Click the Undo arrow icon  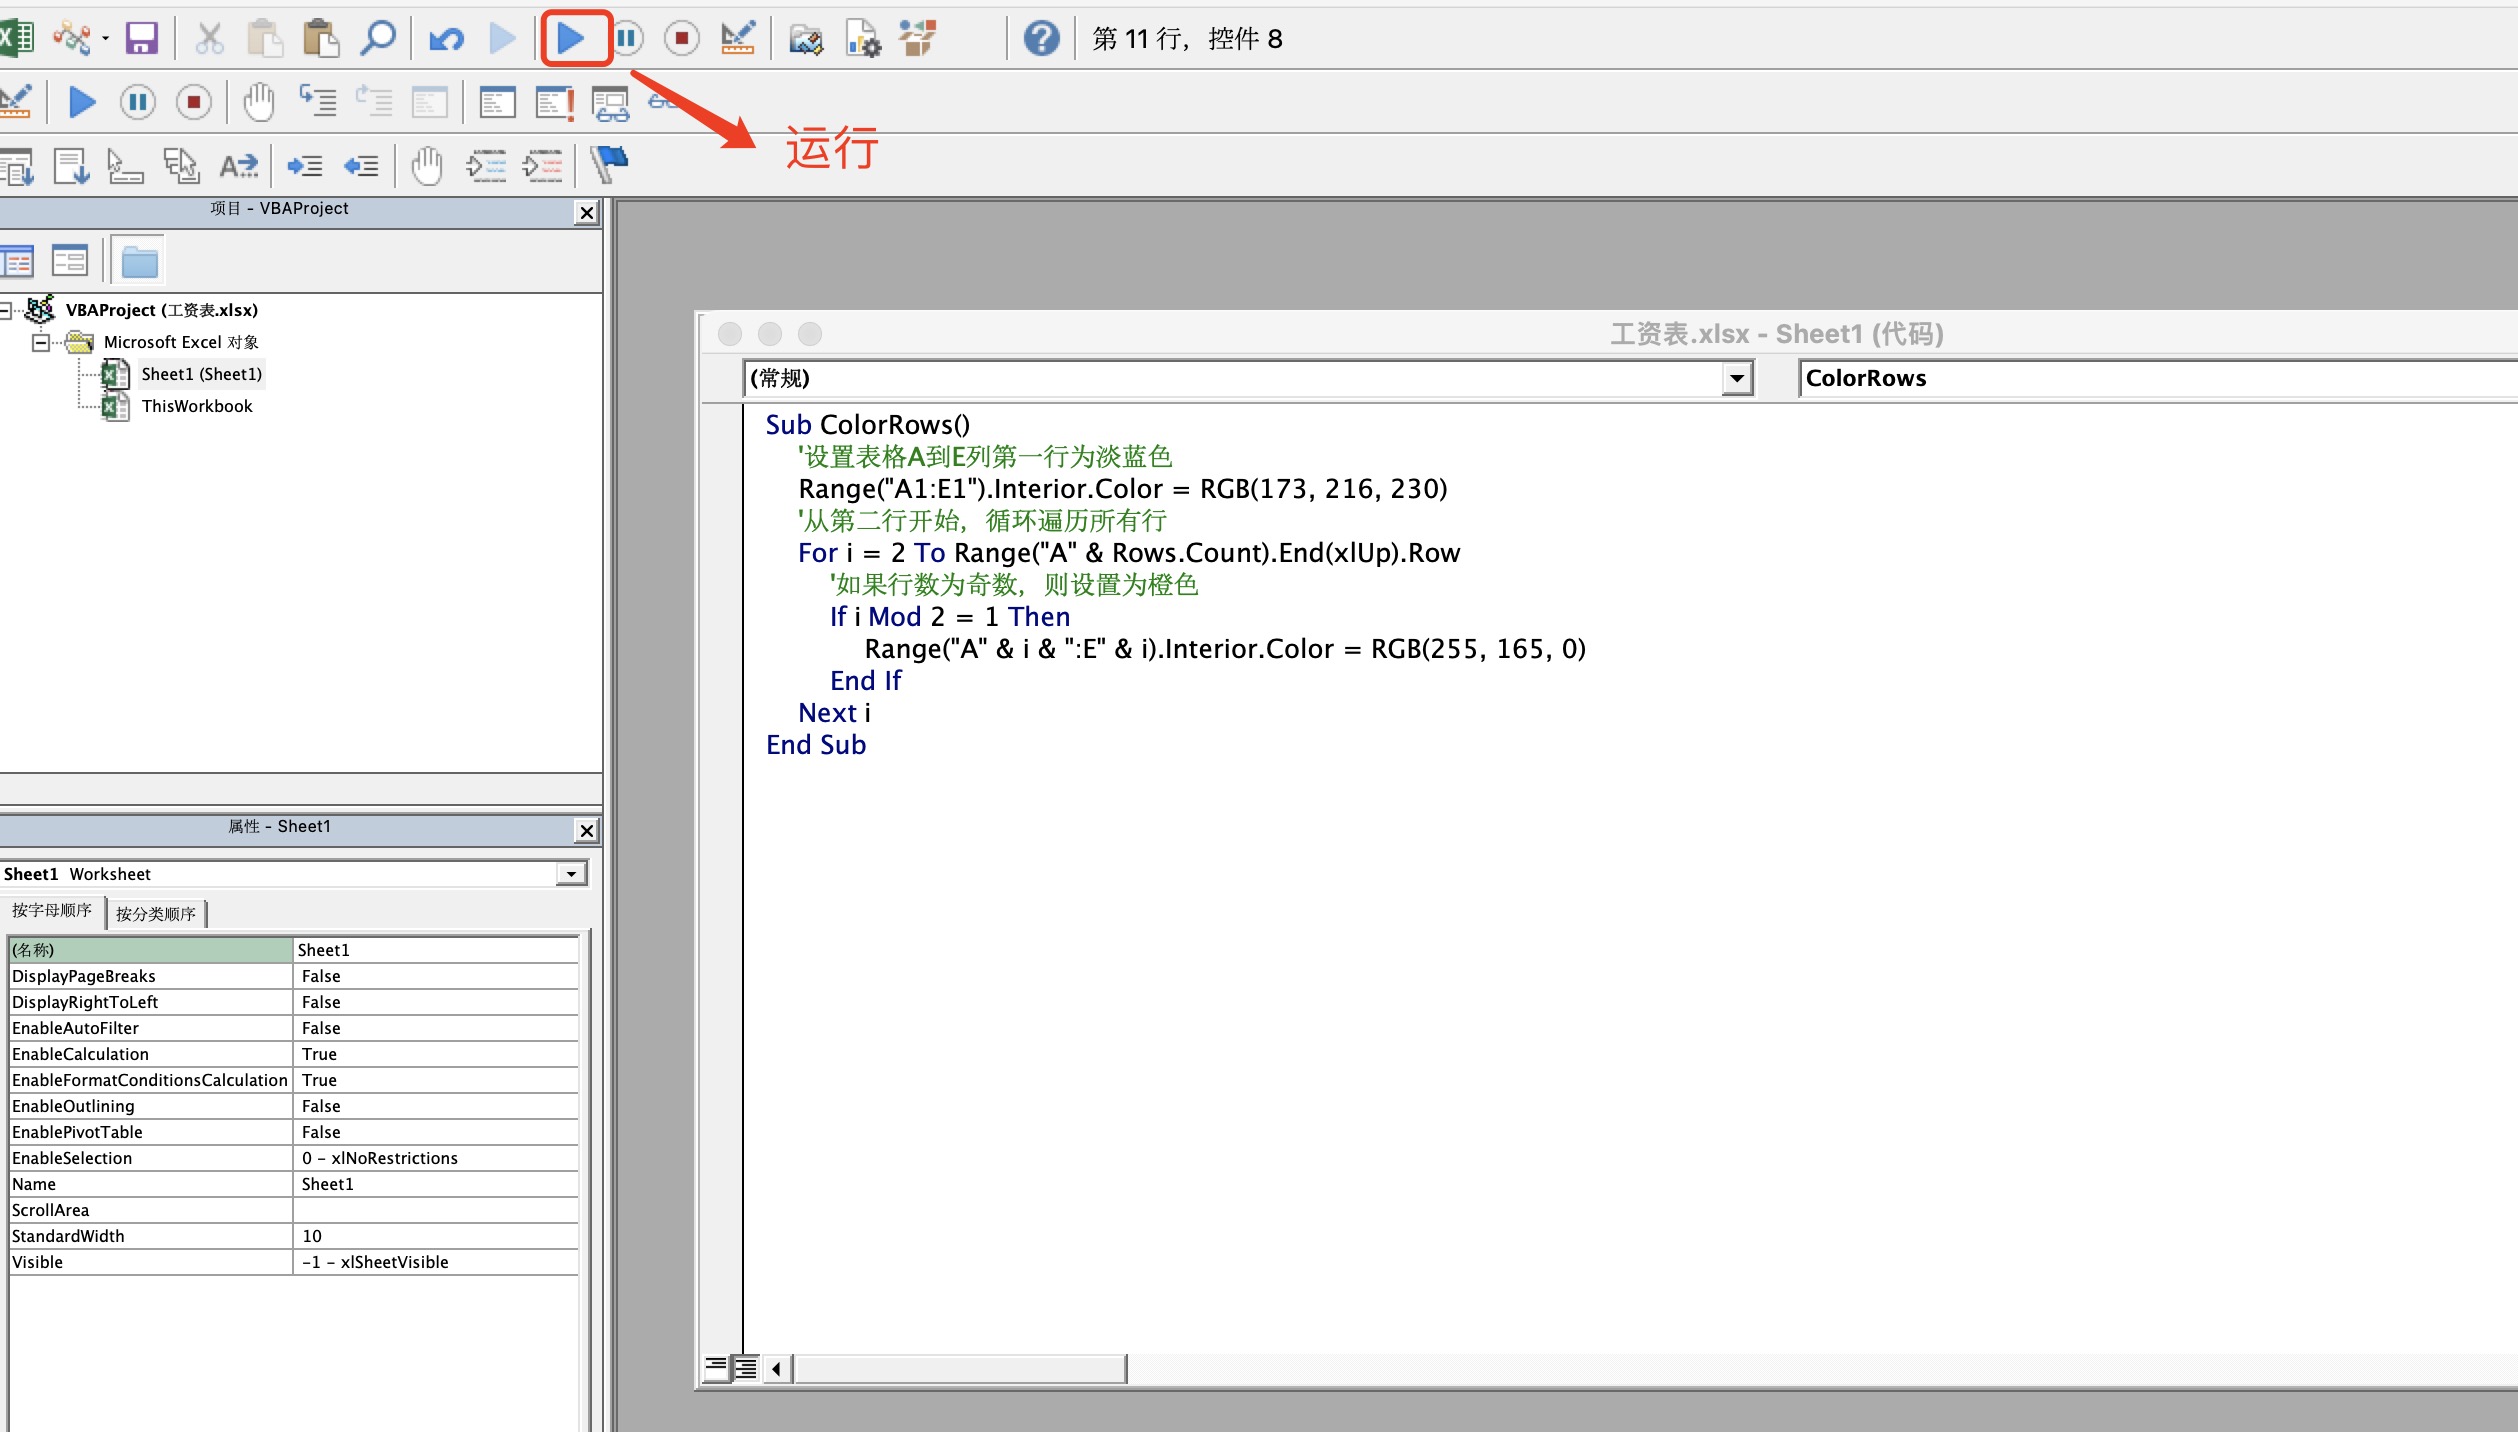(446, 39)
